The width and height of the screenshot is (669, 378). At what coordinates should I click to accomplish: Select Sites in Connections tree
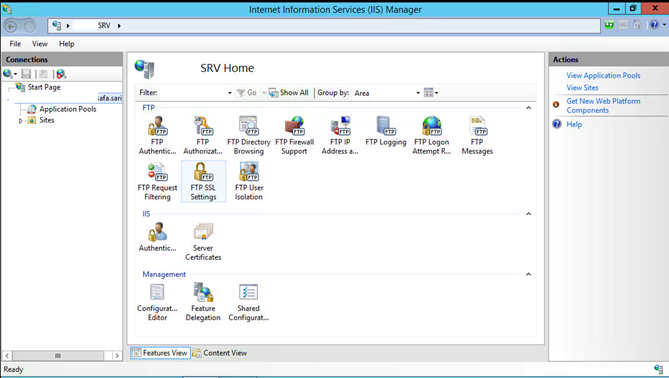point(47,120)
